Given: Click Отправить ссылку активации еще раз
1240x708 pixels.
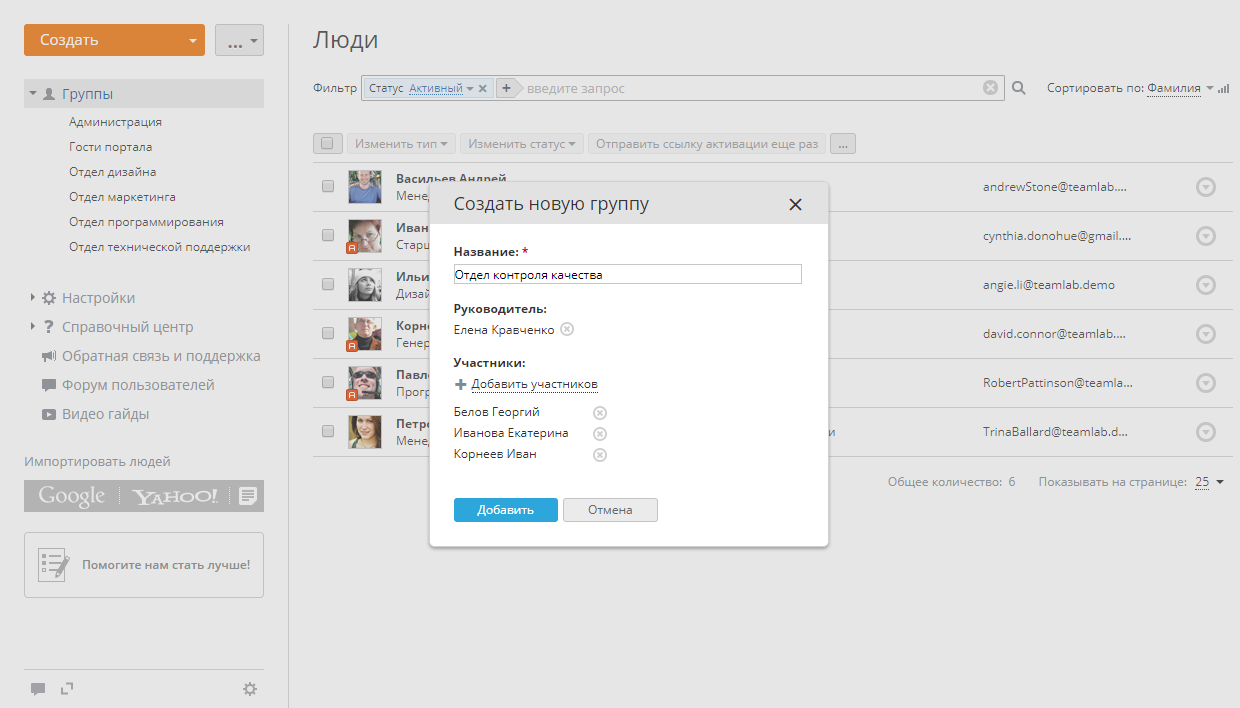Looking at the screenshot, I should [707, 144].
